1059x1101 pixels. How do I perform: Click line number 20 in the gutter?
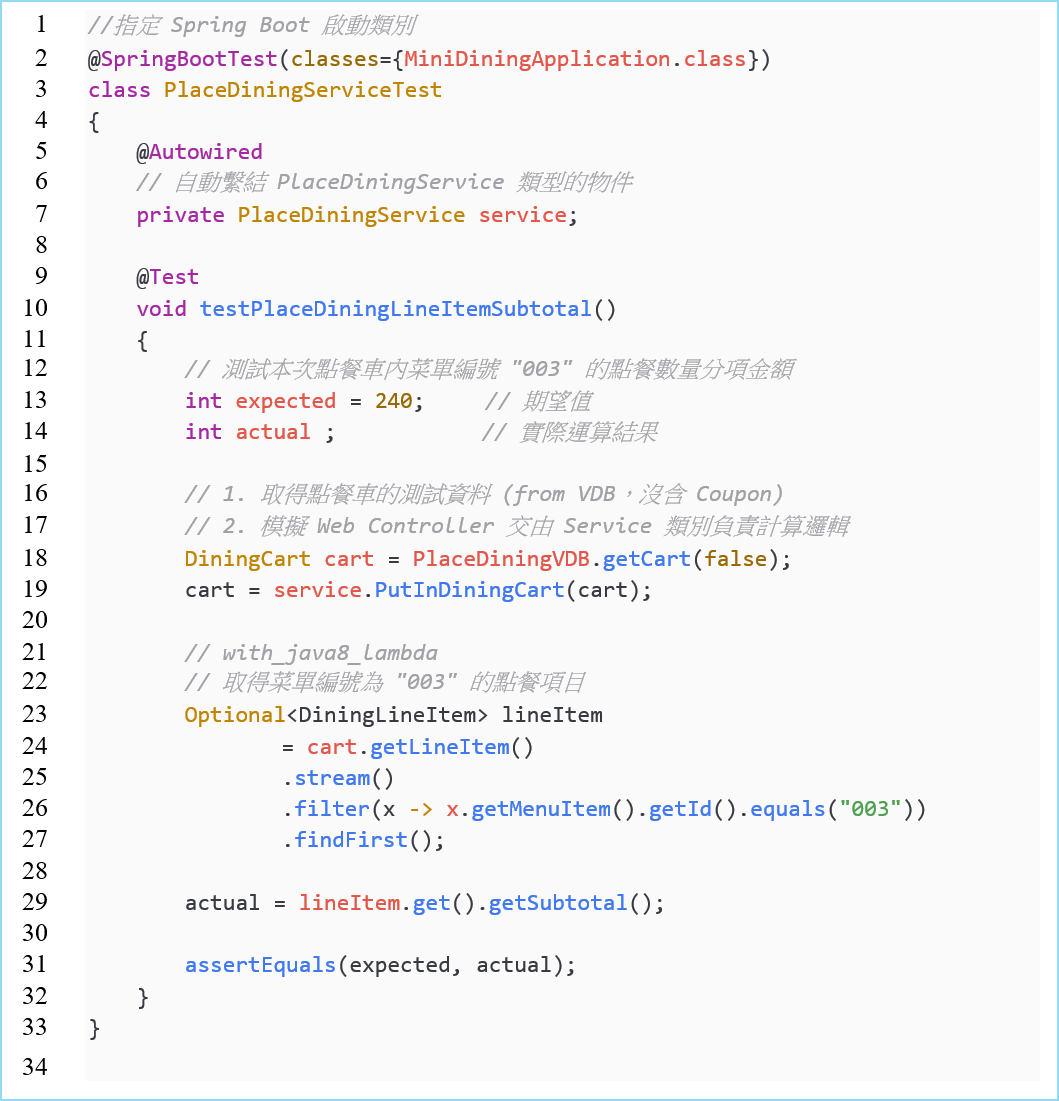coord(35,620)
